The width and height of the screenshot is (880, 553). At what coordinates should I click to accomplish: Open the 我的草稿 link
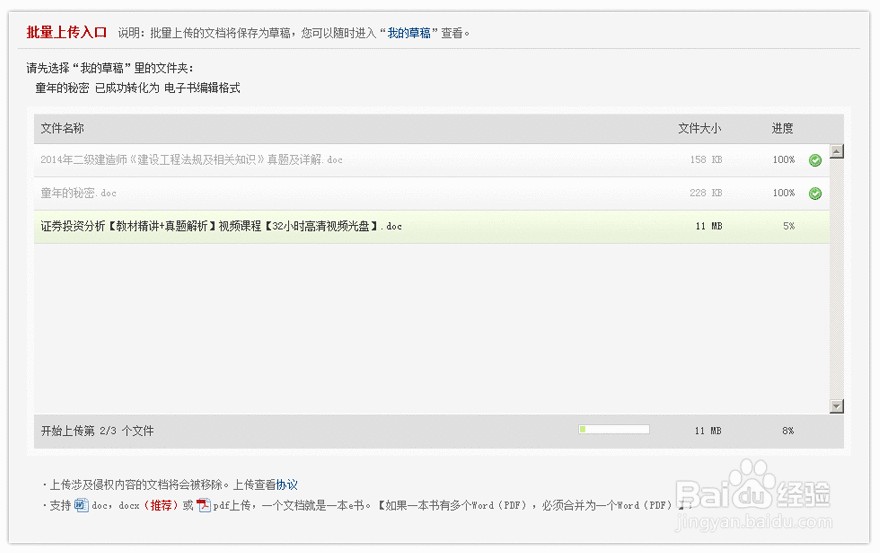409,33
